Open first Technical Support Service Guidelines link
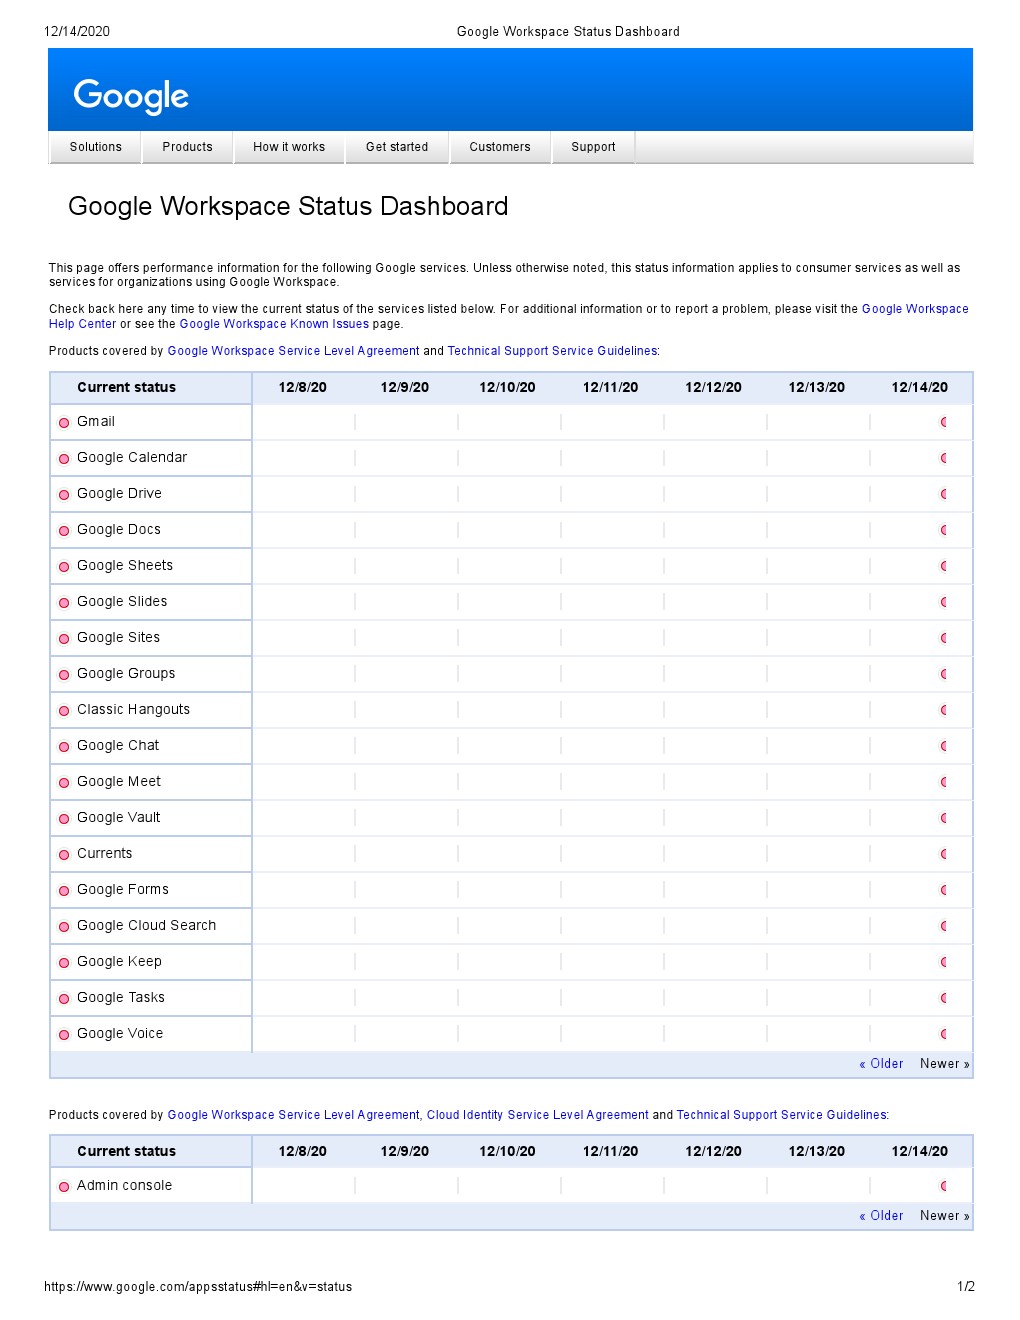The height and width of the screenshot is (1320, 1020). [x=552, y=351]
